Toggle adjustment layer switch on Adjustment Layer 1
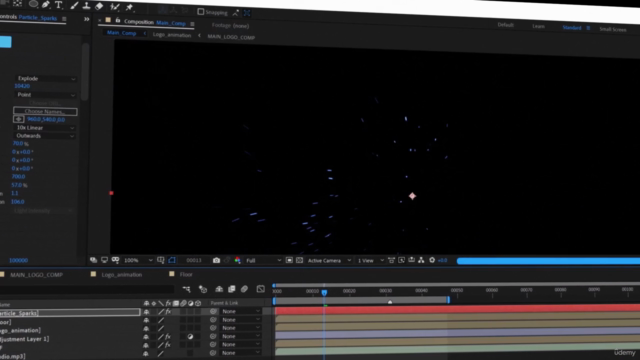The image size is (640, 360). pos(190,337)
